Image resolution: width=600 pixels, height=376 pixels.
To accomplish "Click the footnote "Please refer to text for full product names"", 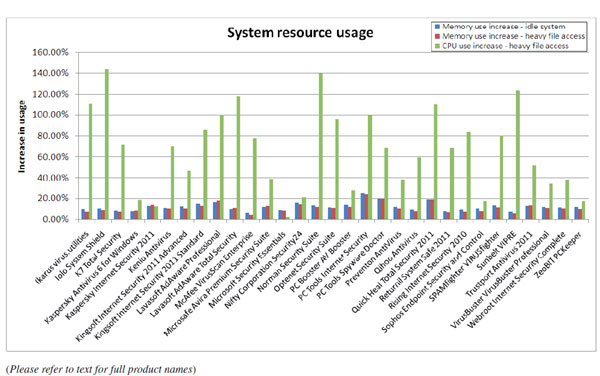I will click(x=101, y=369).
